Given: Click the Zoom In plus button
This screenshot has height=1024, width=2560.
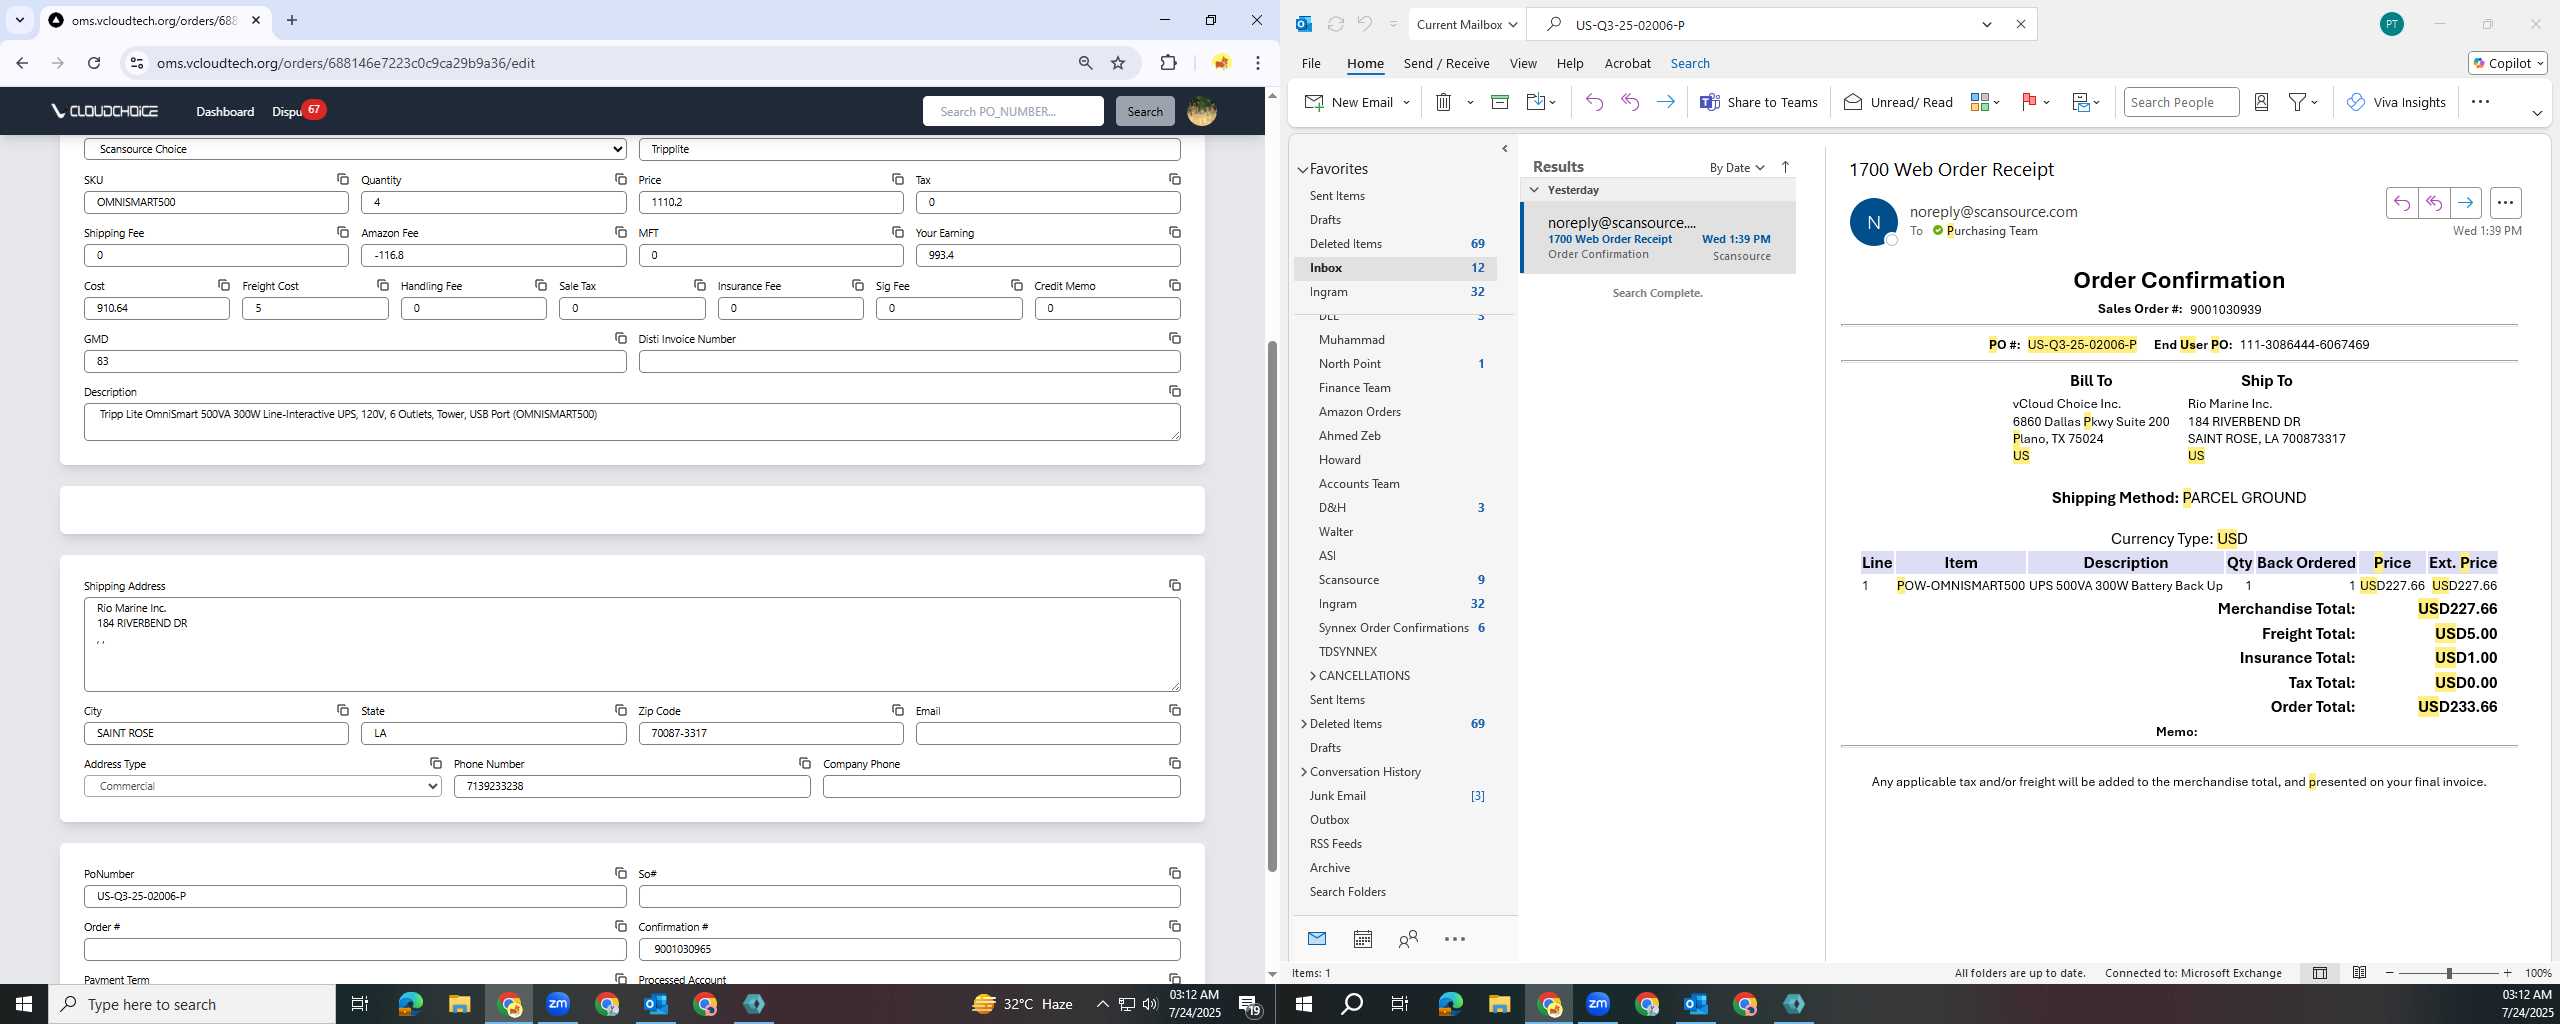Looking at the screenshot, I should click(2507, 973).
